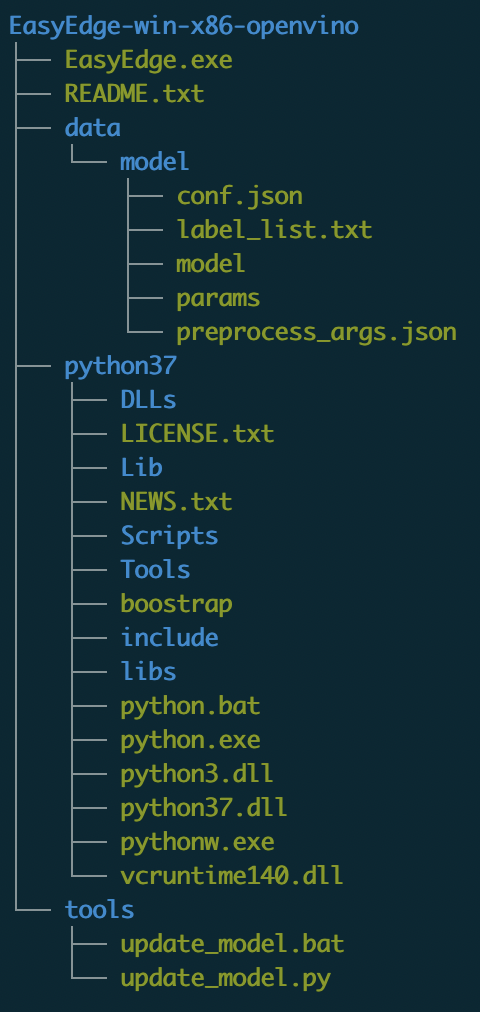
Task: Open the conf.json file
Action: pos(240,196)
